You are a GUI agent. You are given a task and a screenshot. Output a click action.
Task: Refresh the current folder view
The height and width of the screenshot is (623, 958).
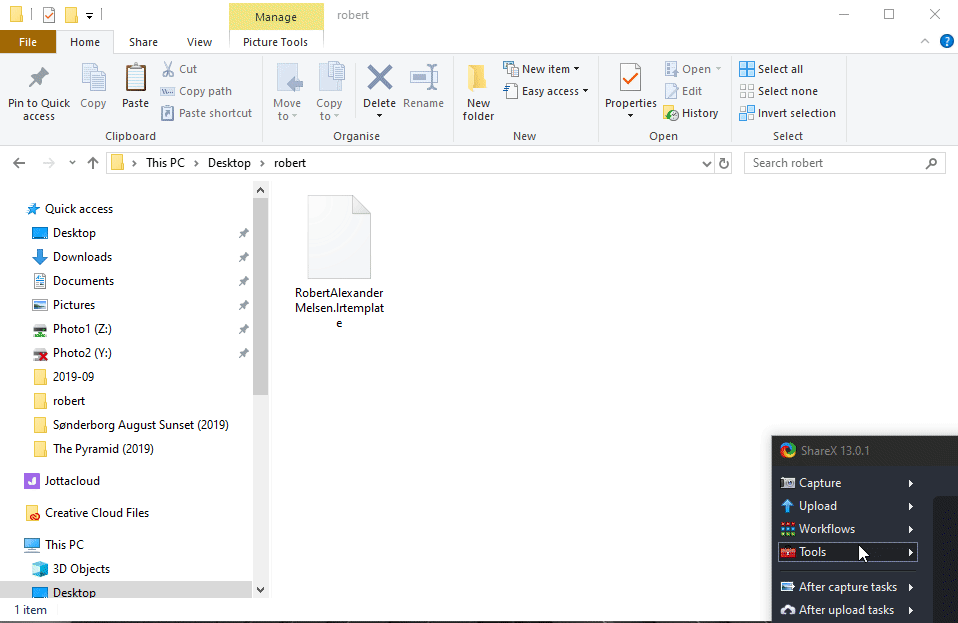pos(724,163)
